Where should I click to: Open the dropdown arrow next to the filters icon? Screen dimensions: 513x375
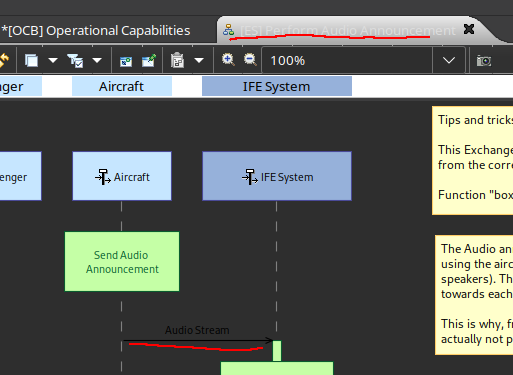(x=97, y=61)
